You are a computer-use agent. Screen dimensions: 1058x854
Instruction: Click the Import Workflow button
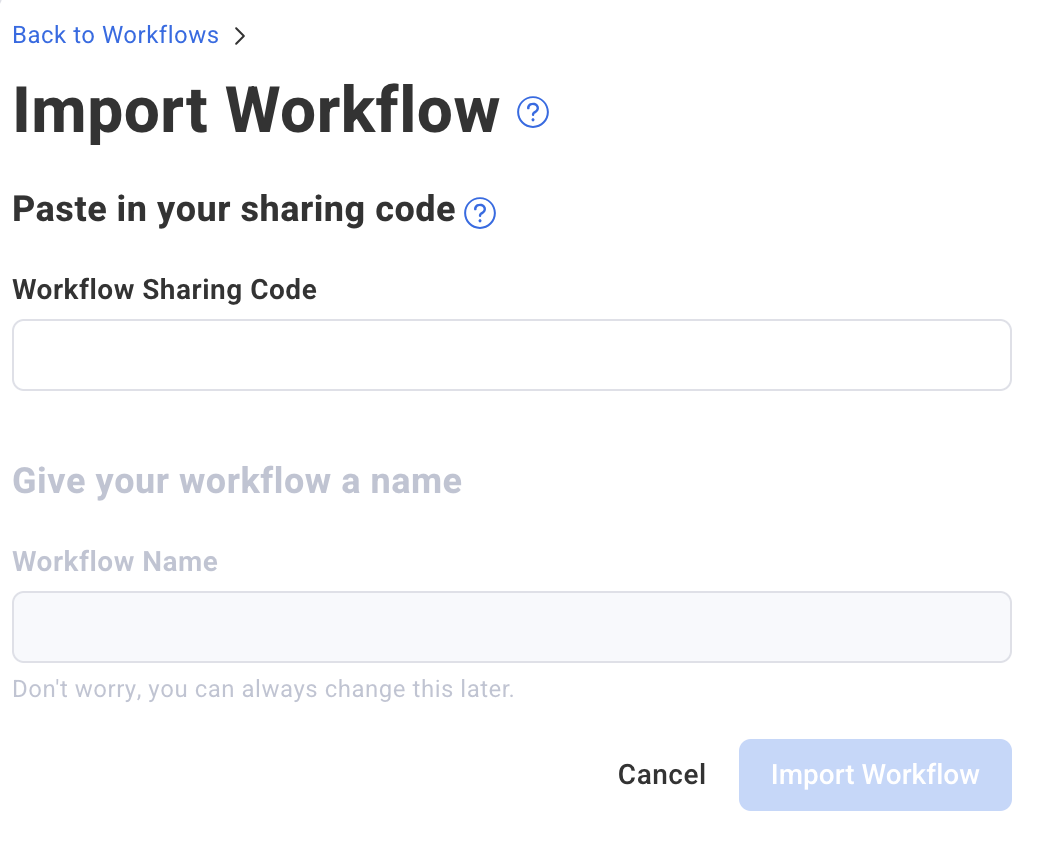[874, 774]
